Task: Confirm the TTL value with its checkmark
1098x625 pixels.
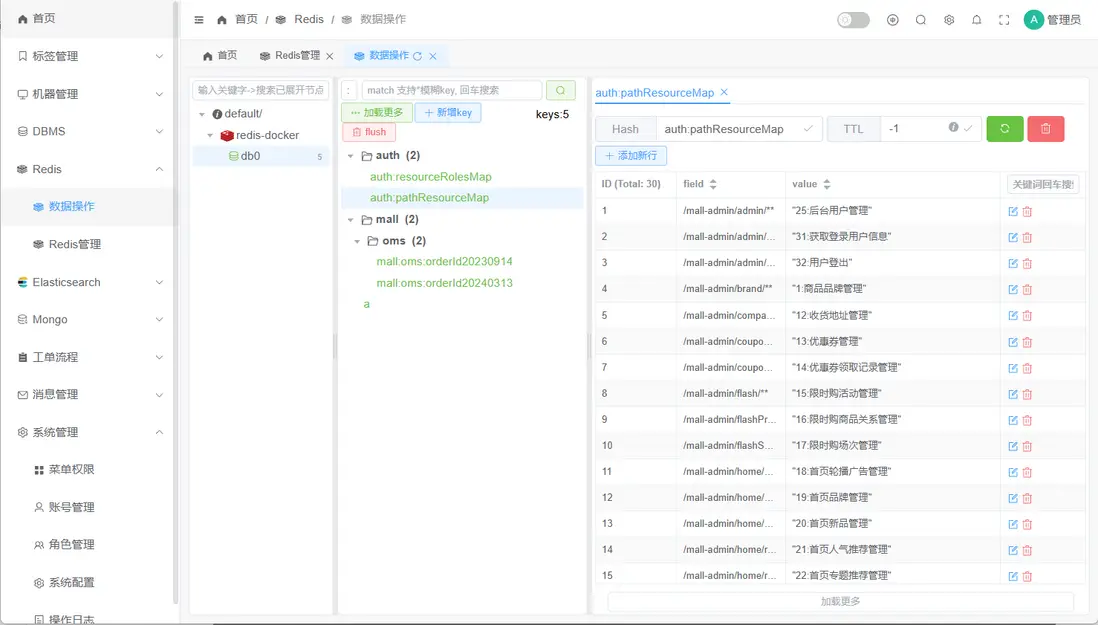Action: coord(968,128)
